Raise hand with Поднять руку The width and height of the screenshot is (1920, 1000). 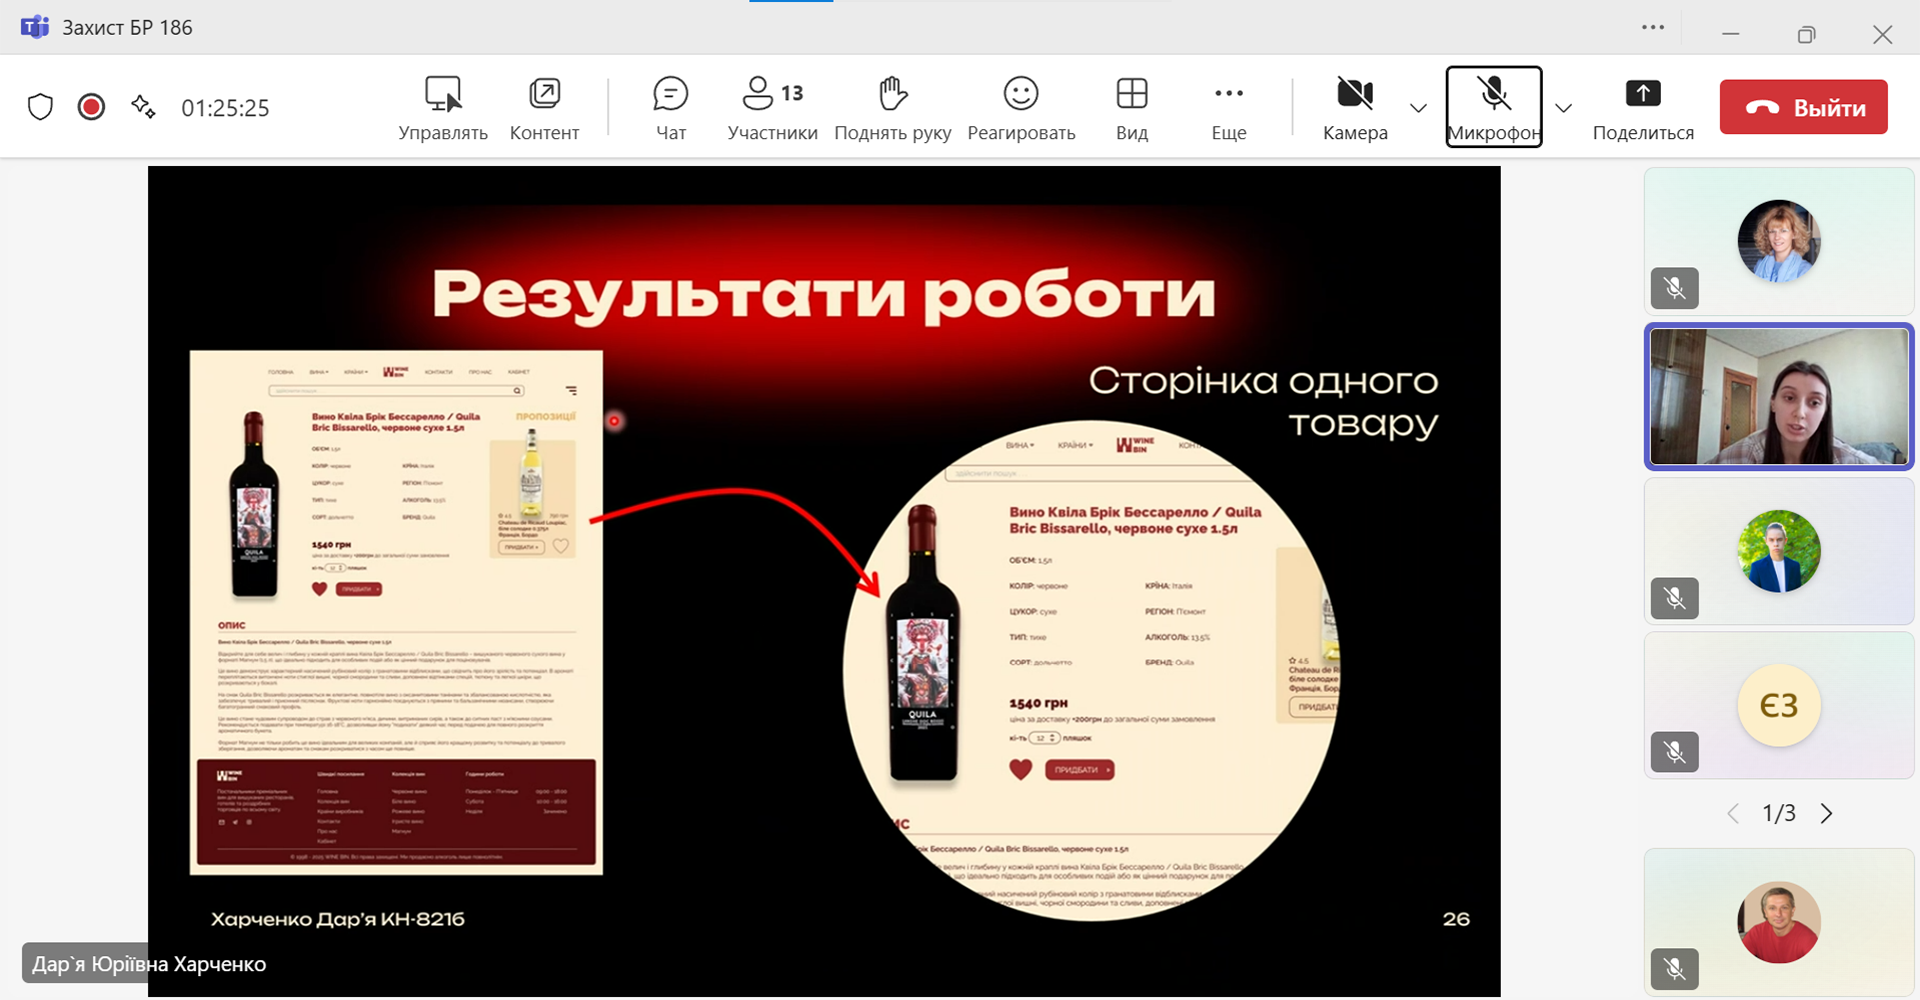892,107
